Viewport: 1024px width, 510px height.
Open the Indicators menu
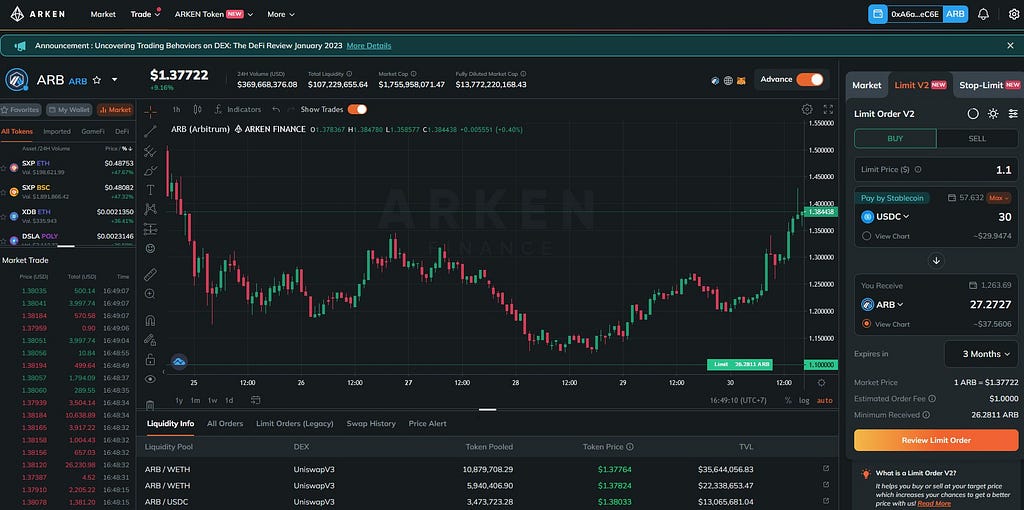point(238,110)
